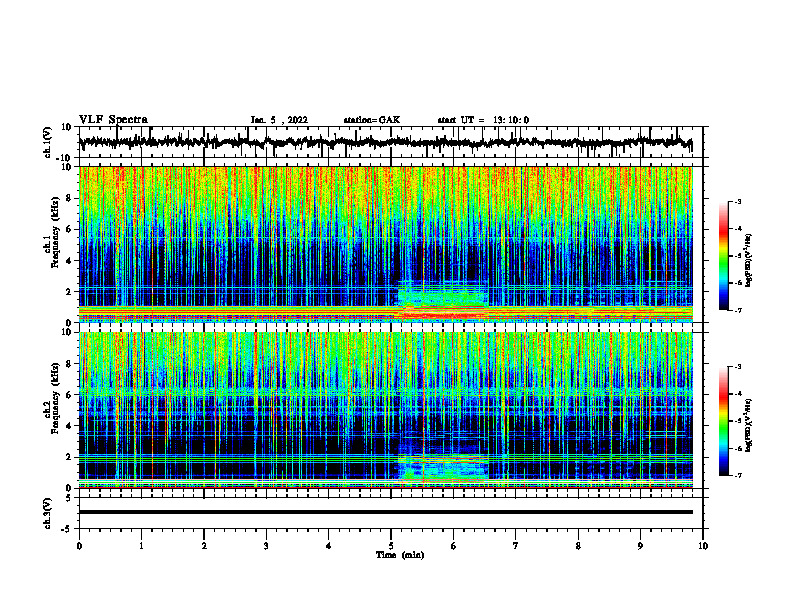Click time axis tick label "1"
This screenshot has height=612, width=792.
point(141,546)
